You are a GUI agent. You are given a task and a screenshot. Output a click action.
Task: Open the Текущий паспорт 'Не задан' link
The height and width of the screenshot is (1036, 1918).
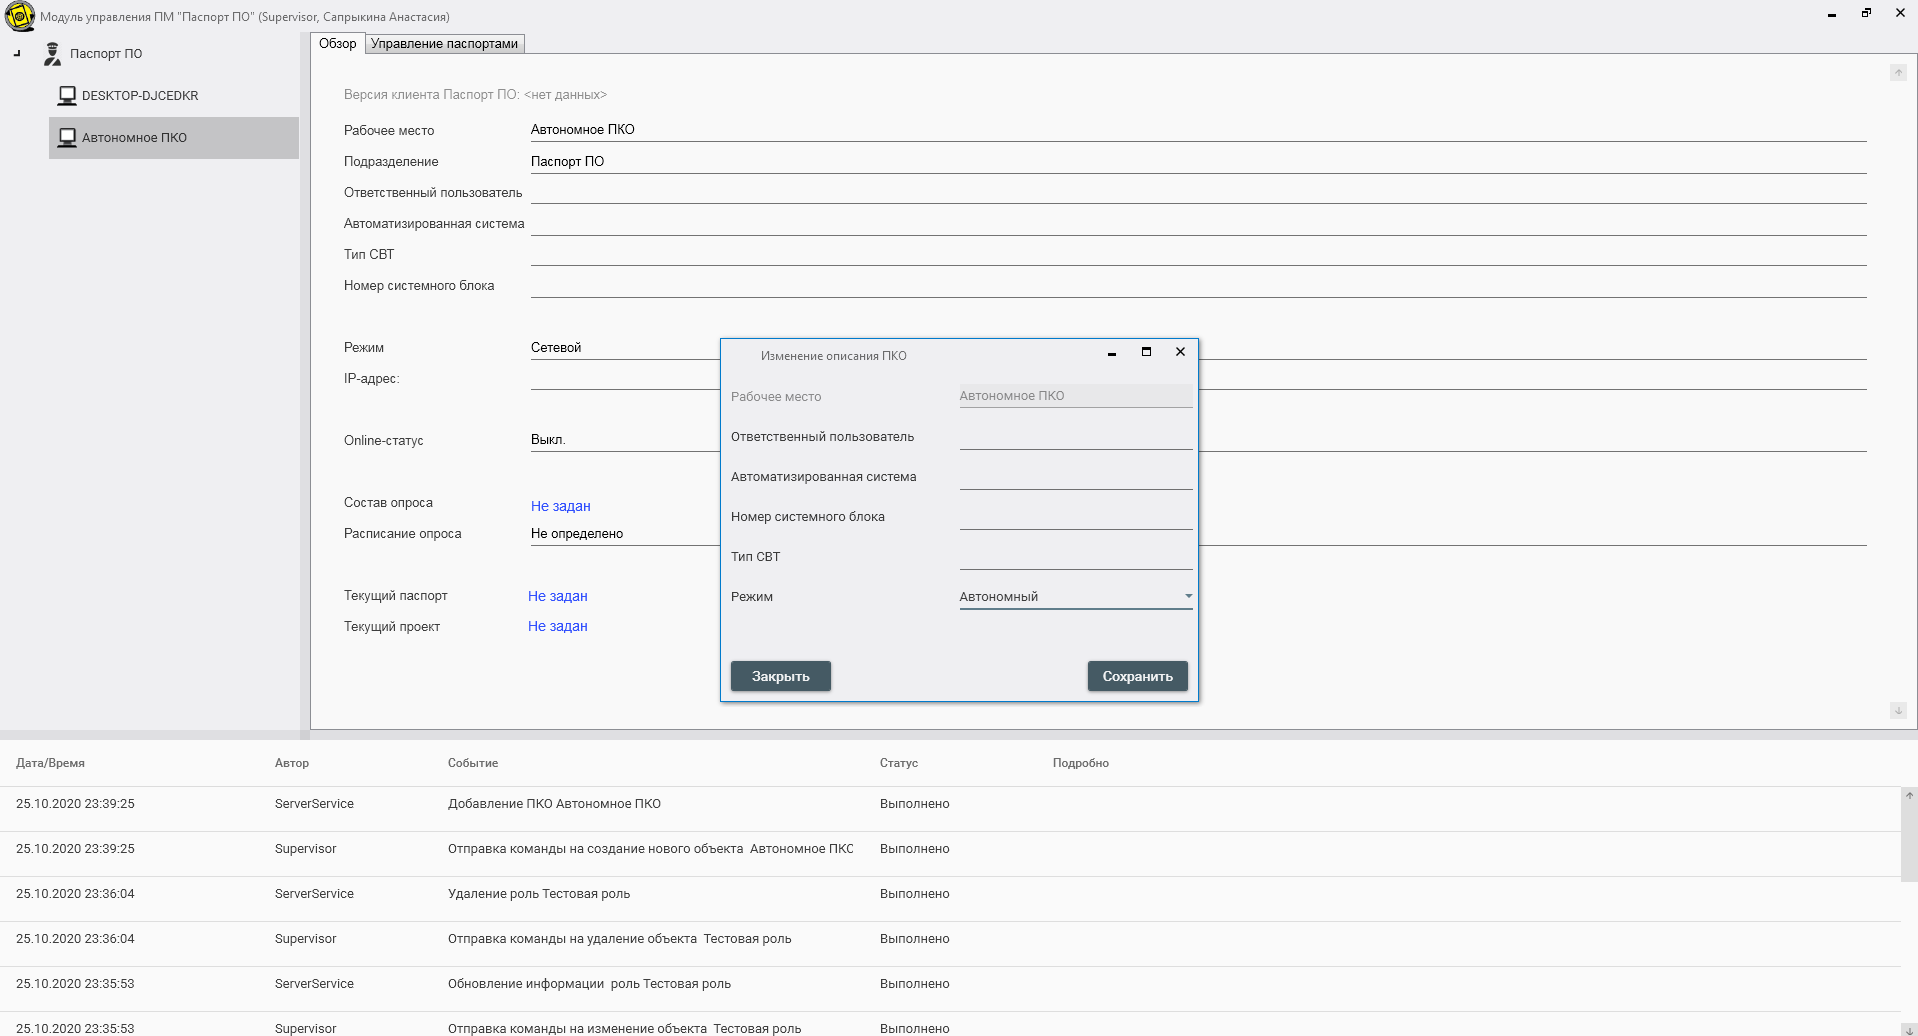[558, 596]
